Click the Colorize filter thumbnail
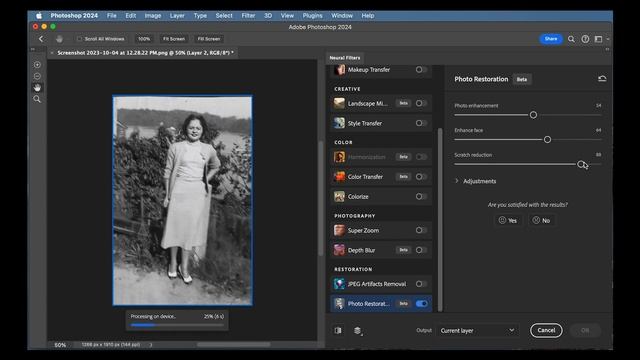The image size is (640, 360). (x=339, y=196)
